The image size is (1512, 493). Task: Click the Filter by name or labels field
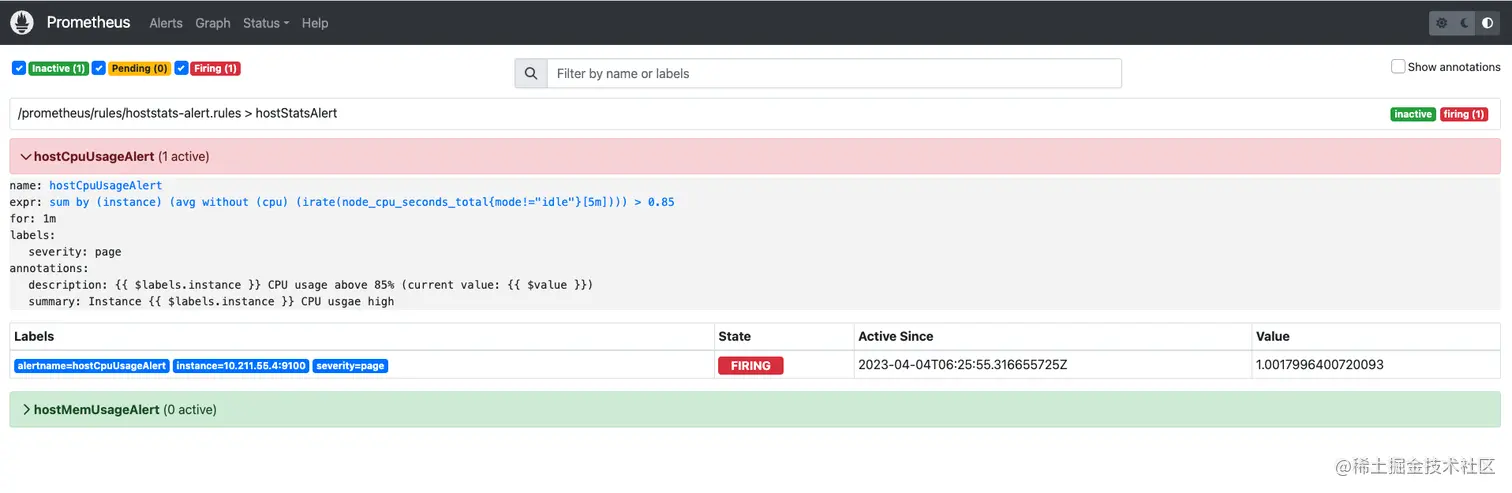click(834, 73)
